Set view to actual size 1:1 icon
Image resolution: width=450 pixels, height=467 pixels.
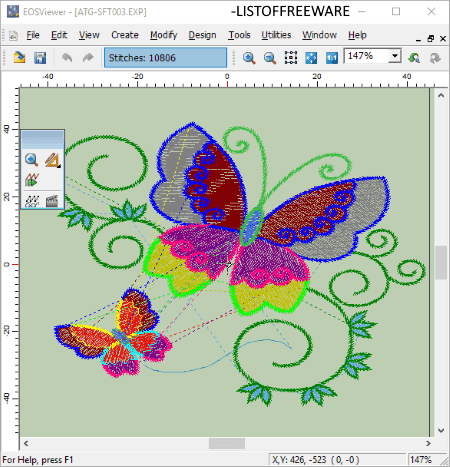click(x=332, y=58)
